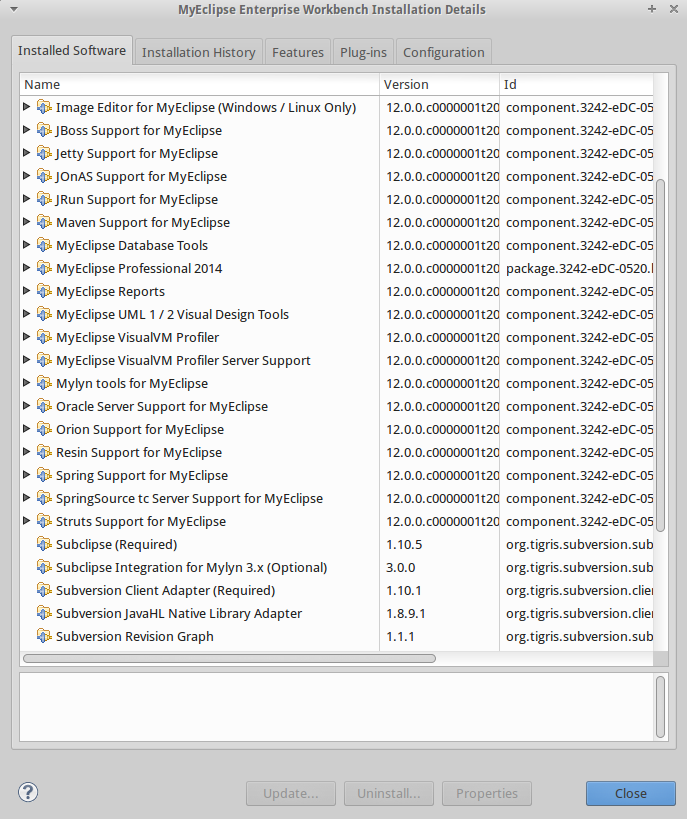Expand the Spring Support for MyEclipse node

click(27, 474)
